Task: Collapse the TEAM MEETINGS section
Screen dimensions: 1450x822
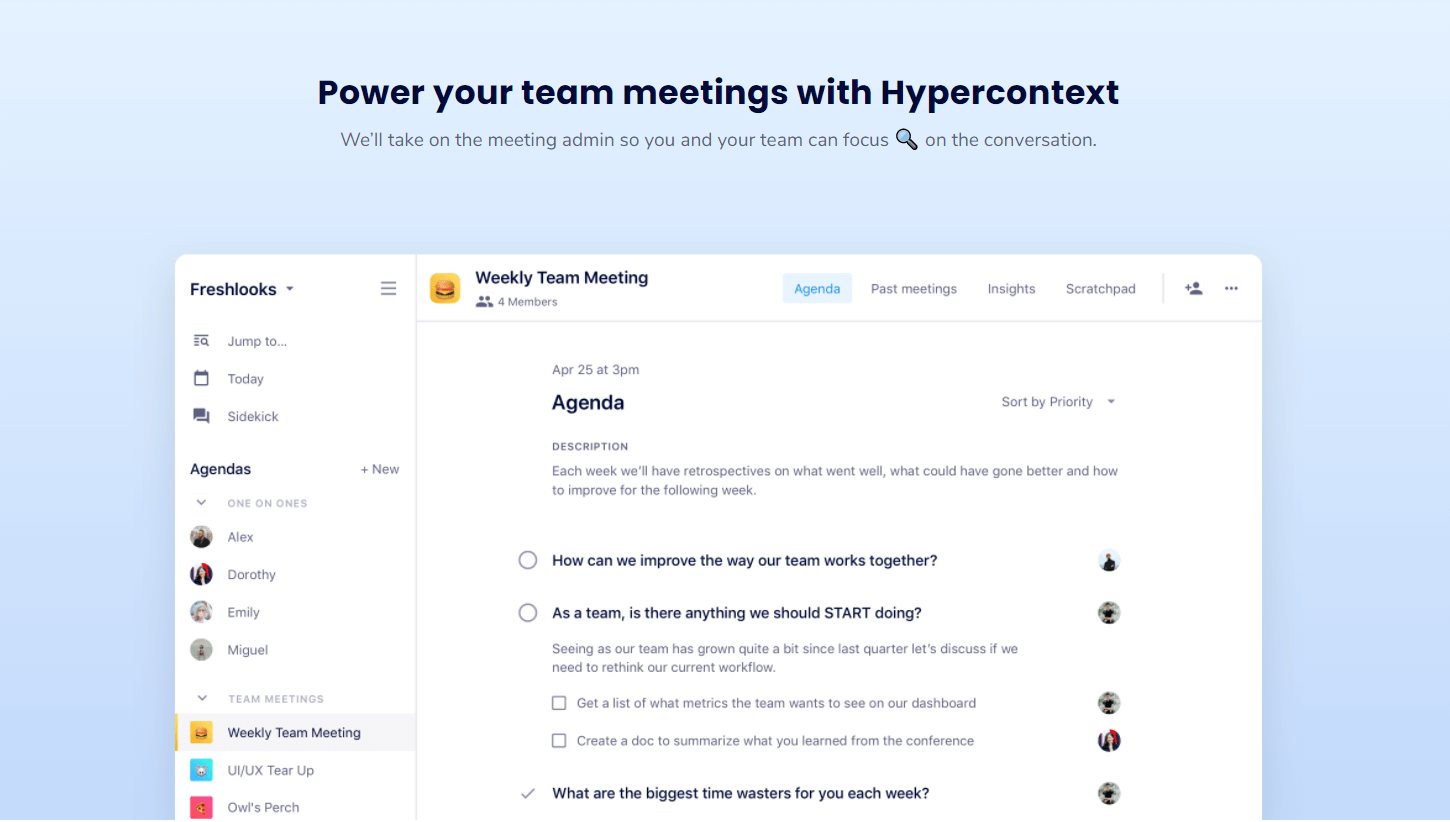Action: point(201,698)
